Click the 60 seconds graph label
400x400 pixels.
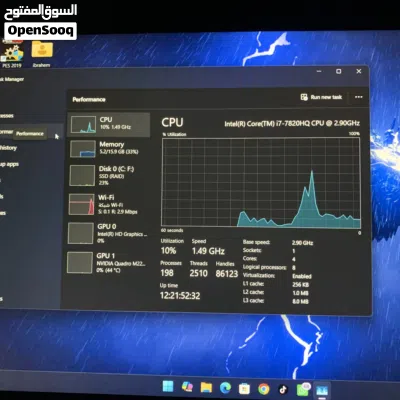point(172,230)
